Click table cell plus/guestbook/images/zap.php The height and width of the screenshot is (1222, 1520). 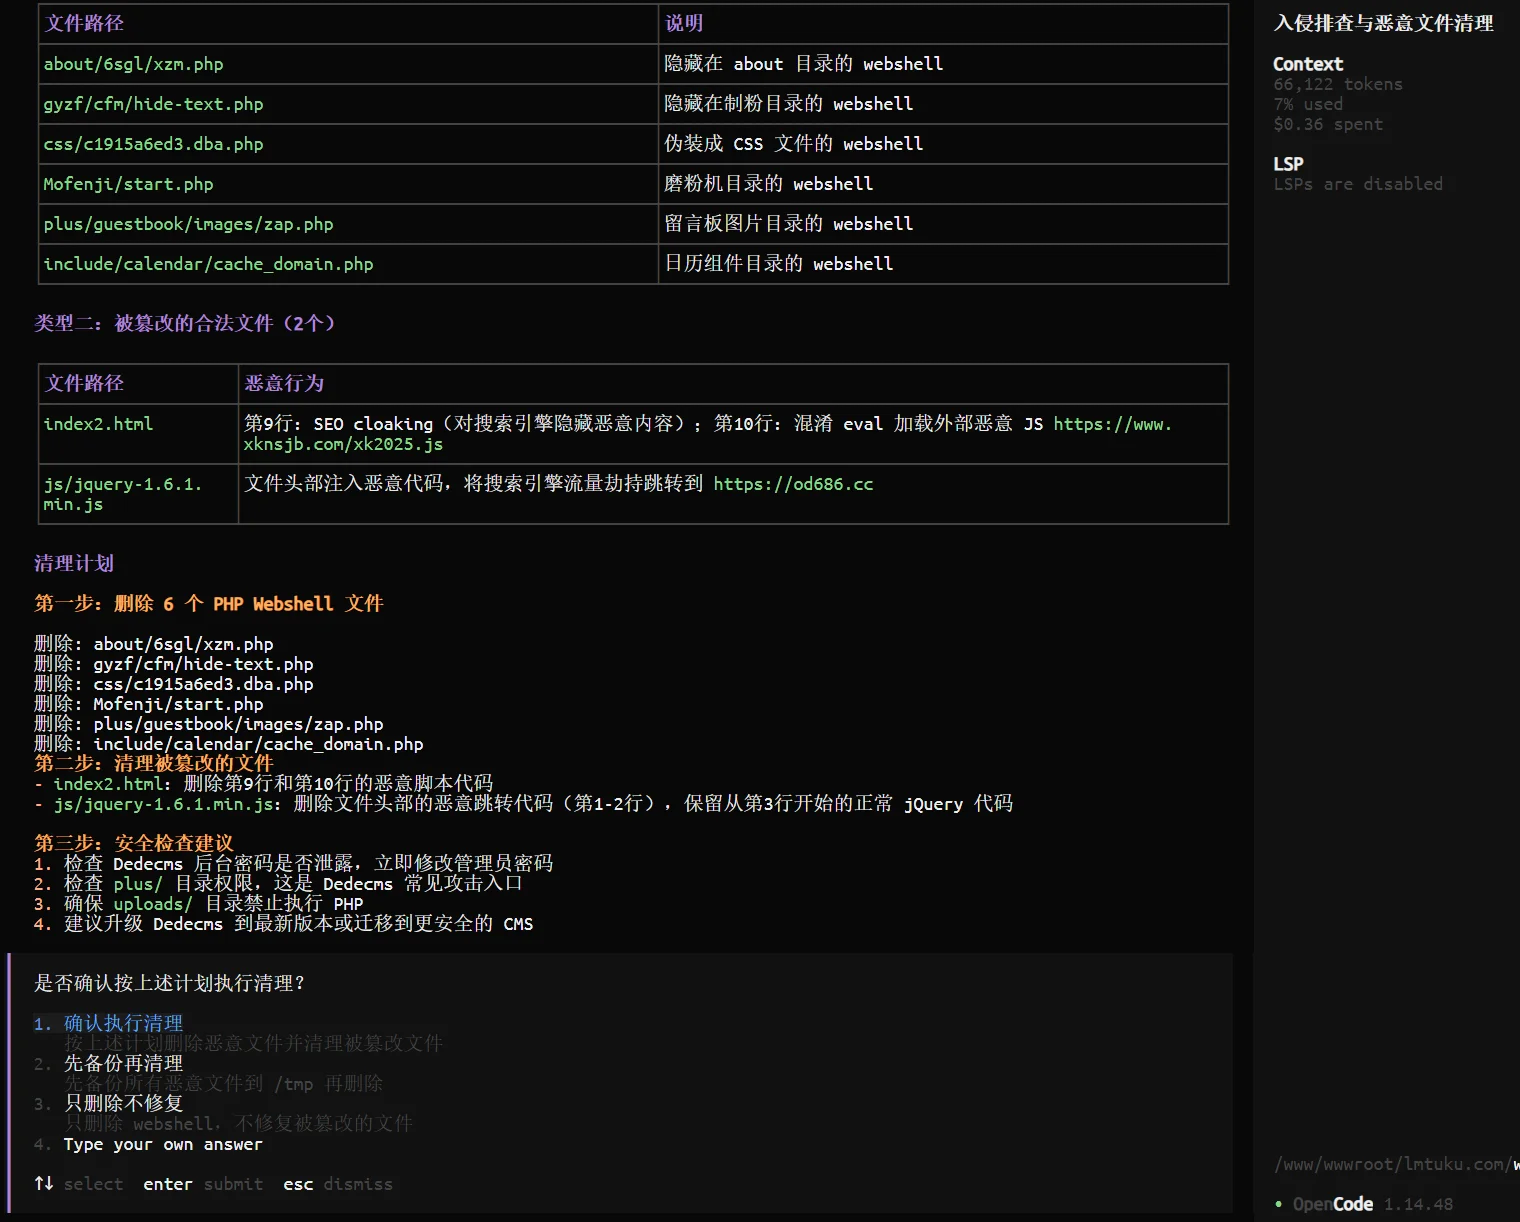(188, 224)
